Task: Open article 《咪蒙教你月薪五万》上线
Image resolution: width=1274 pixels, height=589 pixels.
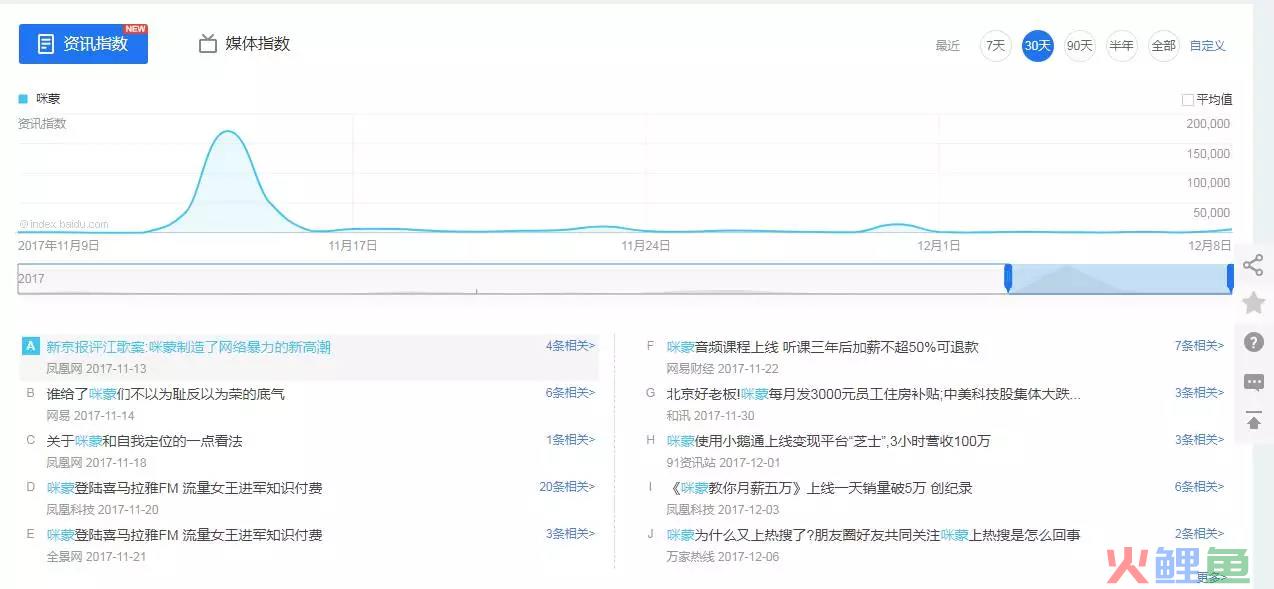Action: click(x=820, y=488)
